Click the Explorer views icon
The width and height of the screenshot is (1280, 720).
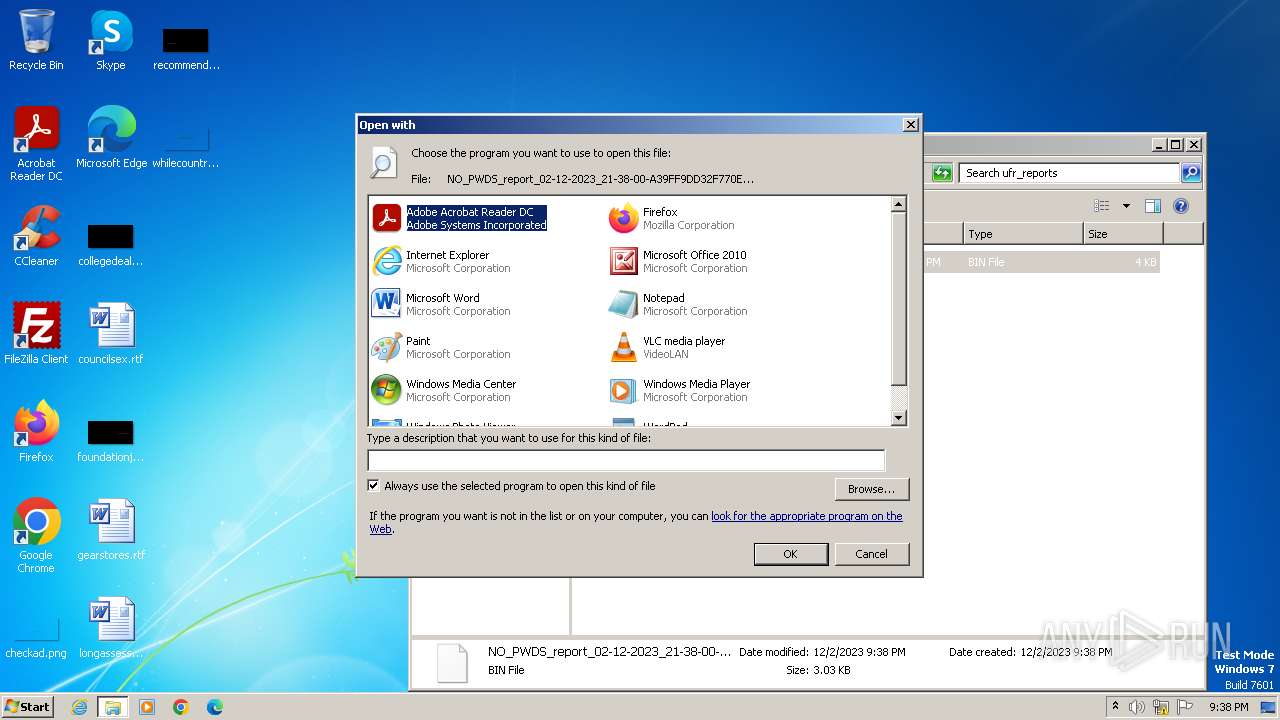click(x=1102, y=206)
